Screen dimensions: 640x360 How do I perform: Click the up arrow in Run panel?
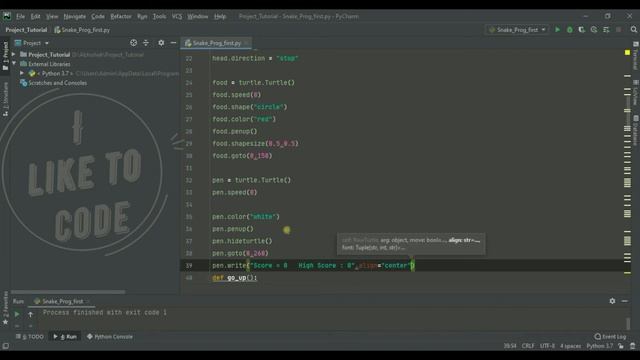30,314
